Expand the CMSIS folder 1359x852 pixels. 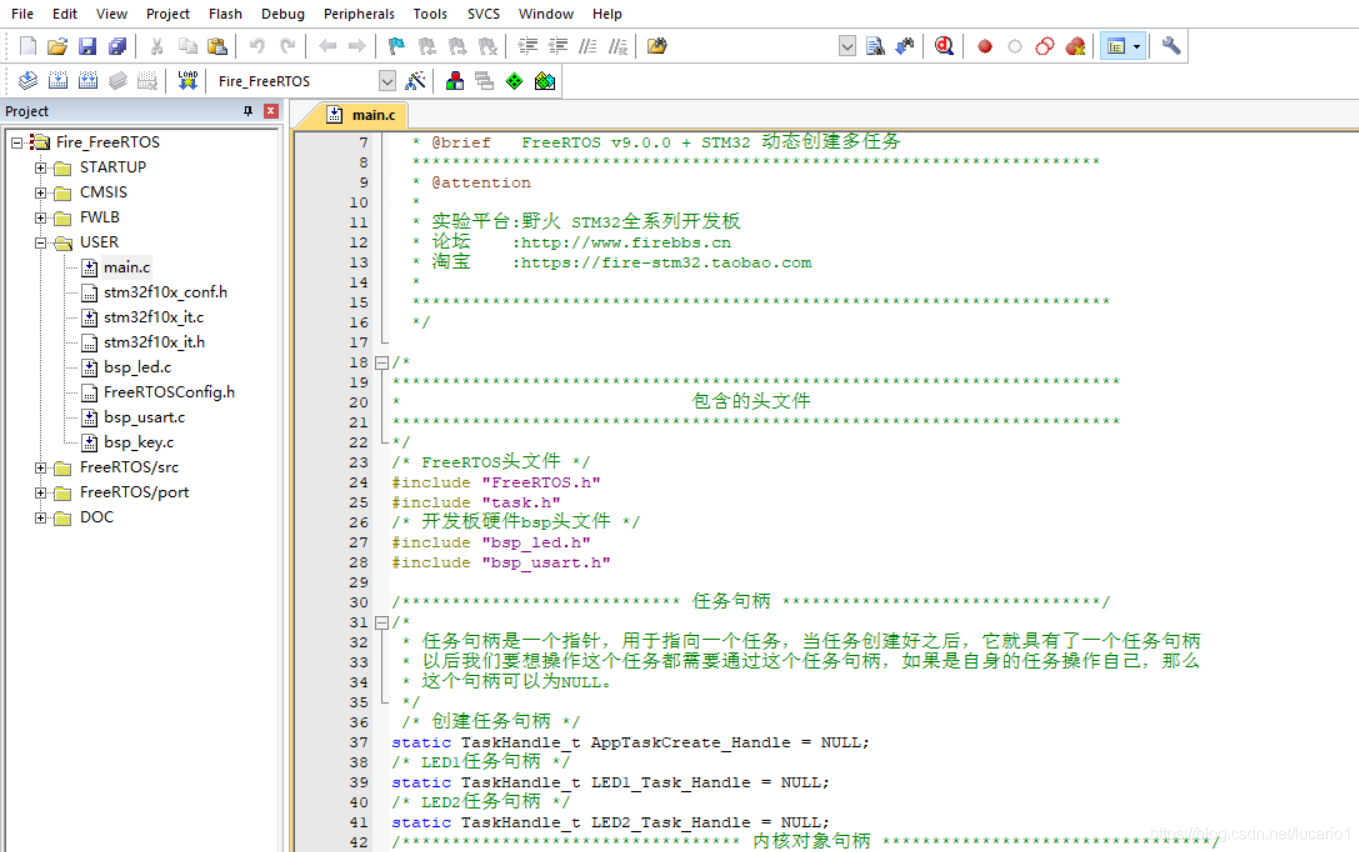tap(41, 192)
